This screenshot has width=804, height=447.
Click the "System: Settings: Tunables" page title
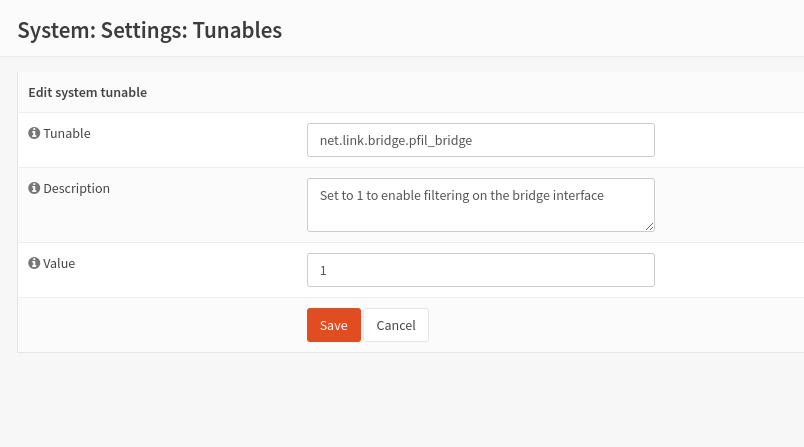pyautogui.click(x=150, y=30)
